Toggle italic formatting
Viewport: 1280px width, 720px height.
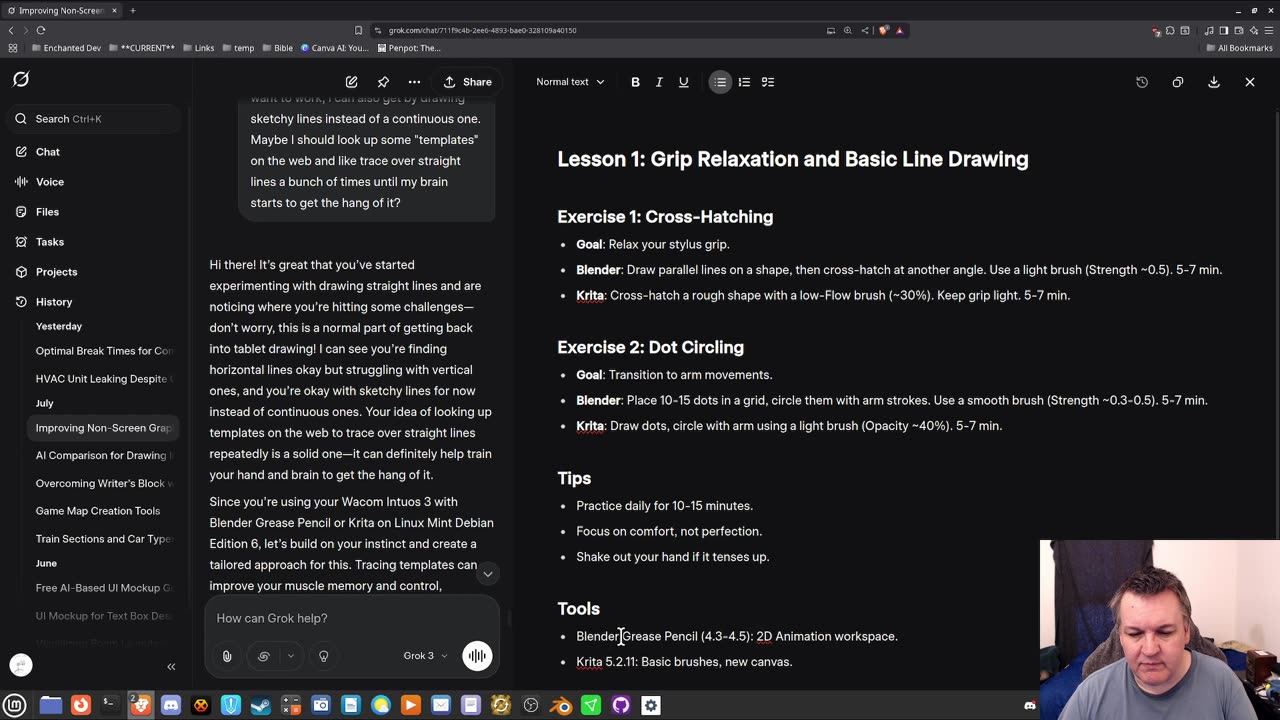click(x=659, y=82)
